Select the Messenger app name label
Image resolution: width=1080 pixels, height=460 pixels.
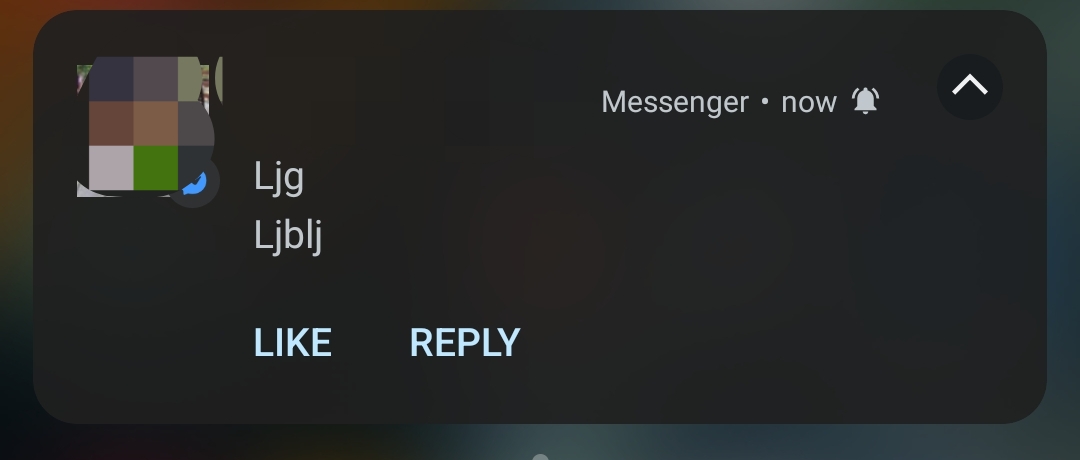pos(674,102)
